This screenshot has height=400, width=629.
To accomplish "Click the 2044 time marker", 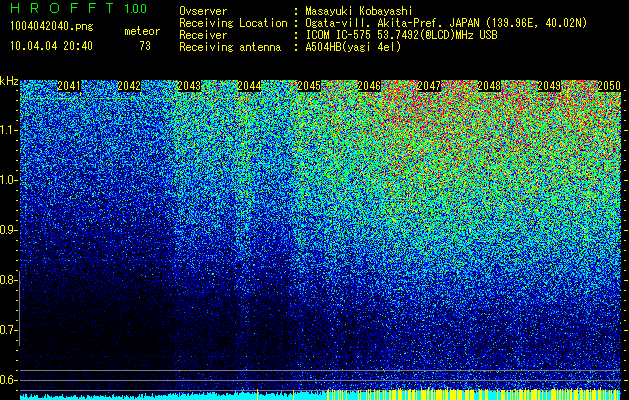I will 249,86.
